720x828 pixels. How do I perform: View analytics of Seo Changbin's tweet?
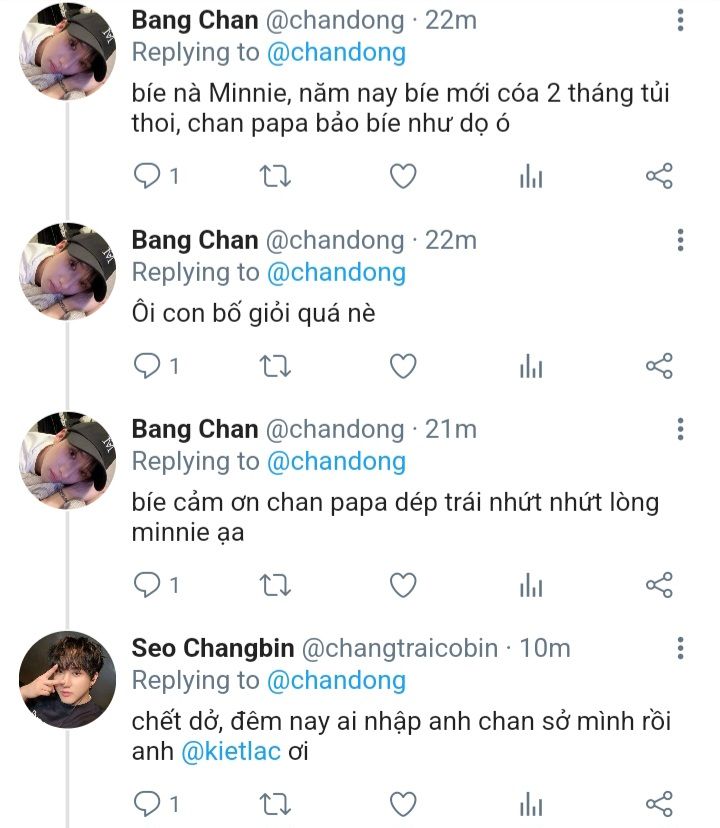(531, 803)
